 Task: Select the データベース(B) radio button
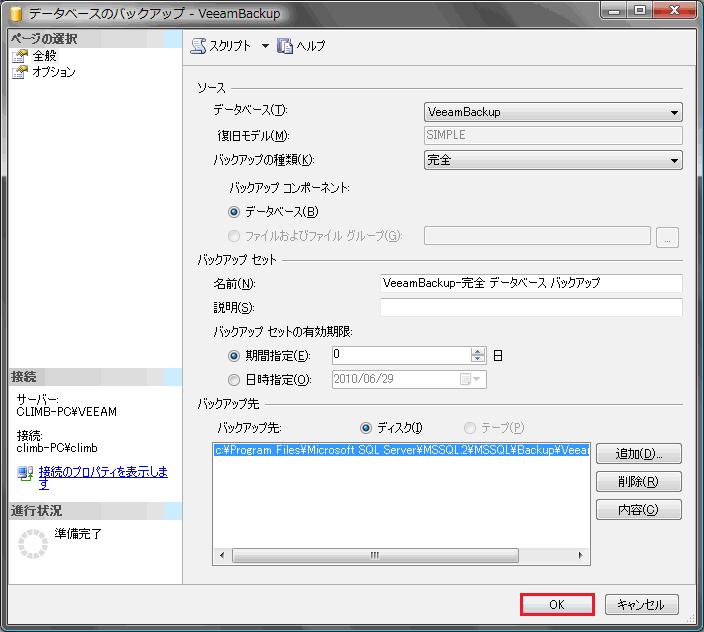pos(234,212)
